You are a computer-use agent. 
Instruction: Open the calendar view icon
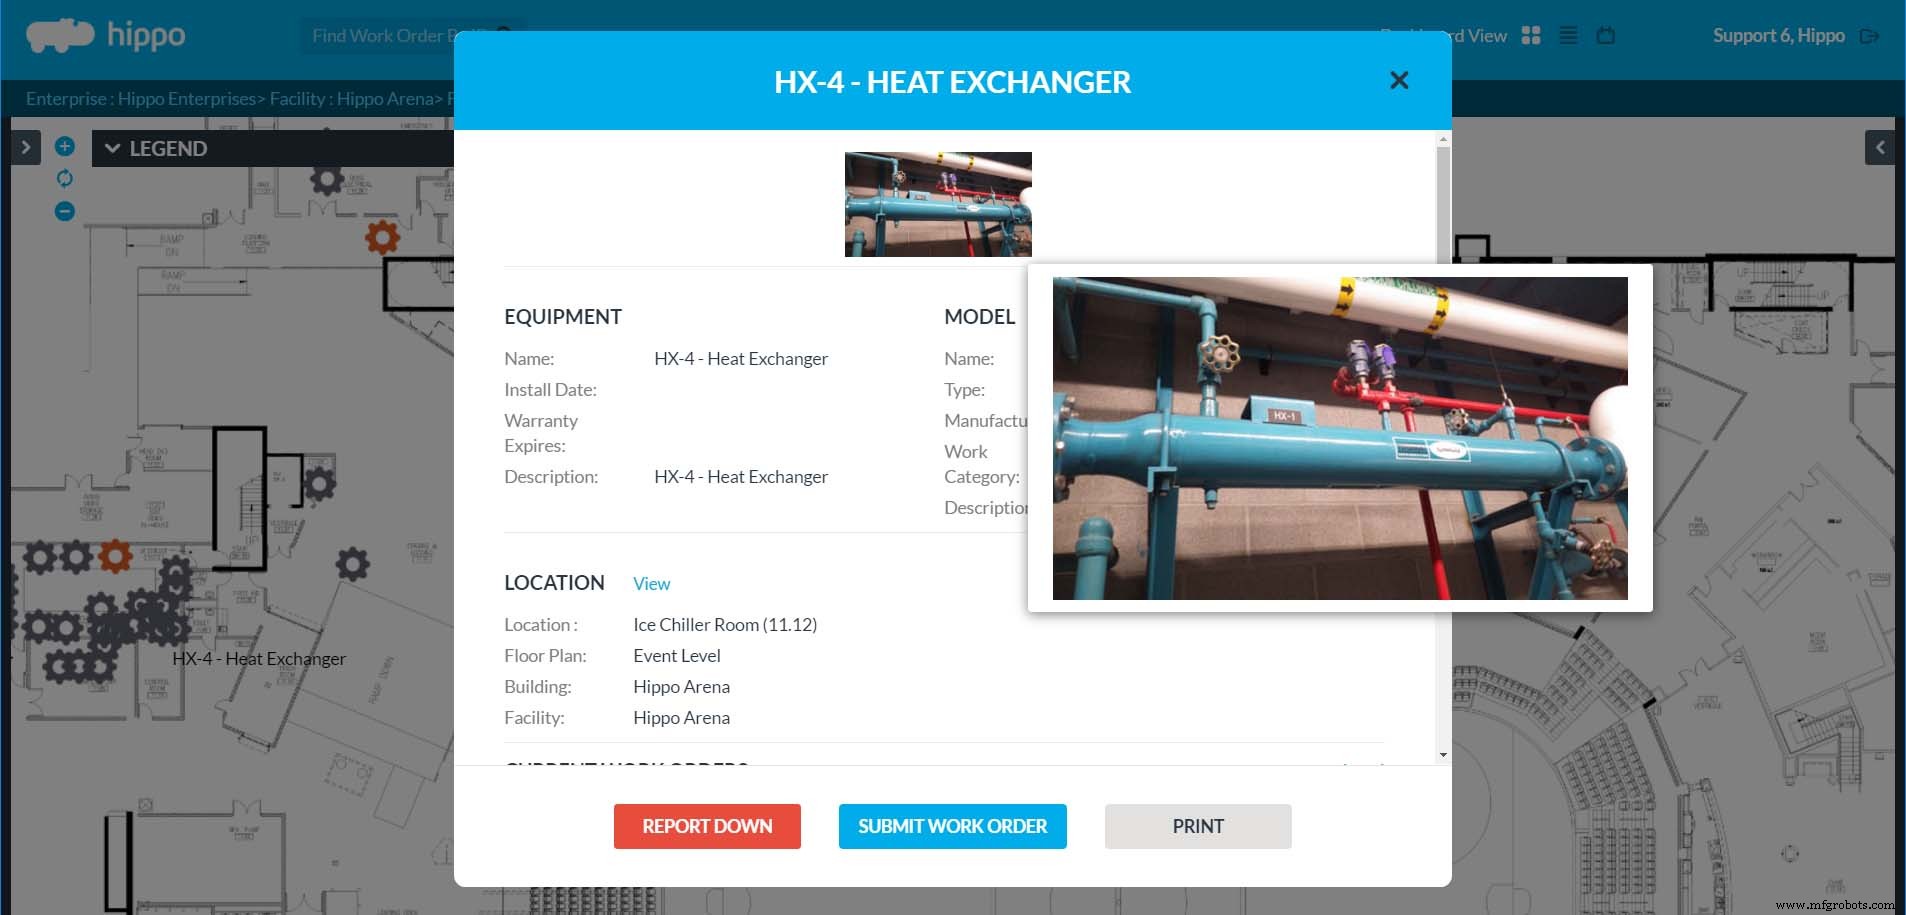pyautogui.click(x=1604, y=35)
